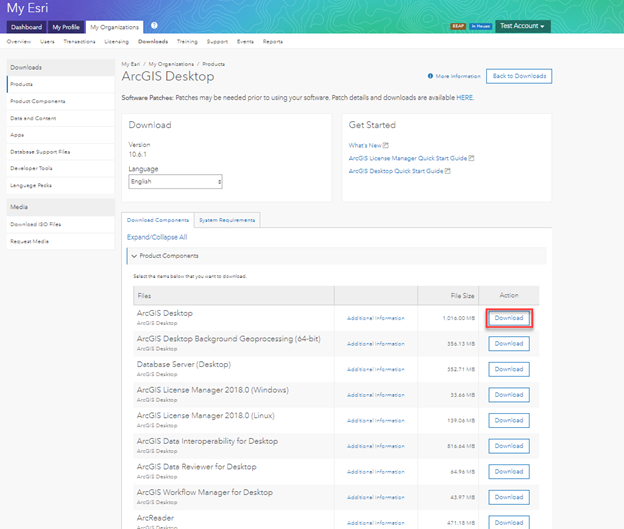The width and height of the screenshot is (624, 529).
Task: Open the Events menu item
Action: pyautogui.click(x=245, y=41)
